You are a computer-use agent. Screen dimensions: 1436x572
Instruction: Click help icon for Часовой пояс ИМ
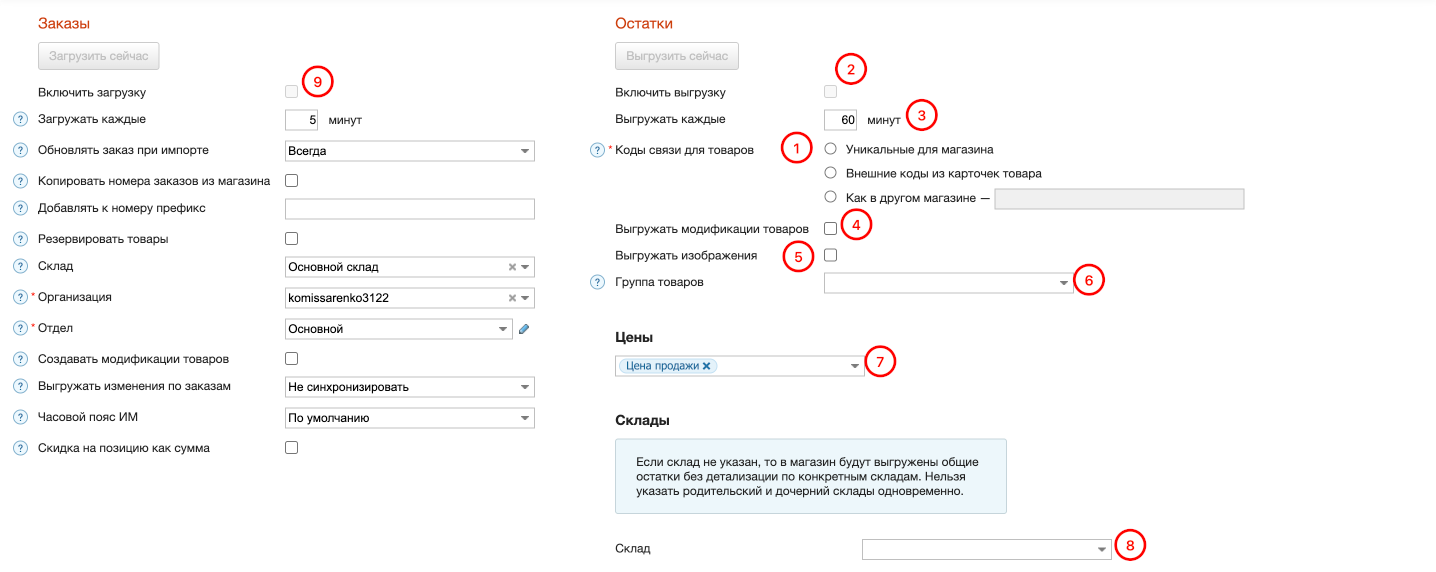tap(19, 418)
